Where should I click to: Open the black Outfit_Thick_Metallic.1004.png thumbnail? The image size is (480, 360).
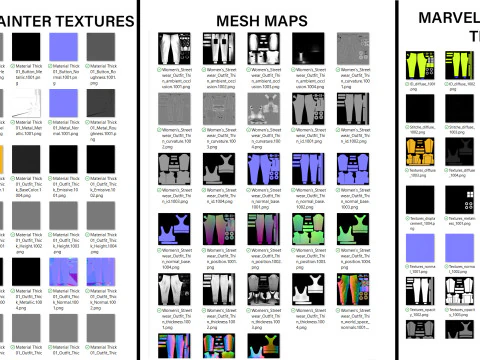[x=26, y=272]
